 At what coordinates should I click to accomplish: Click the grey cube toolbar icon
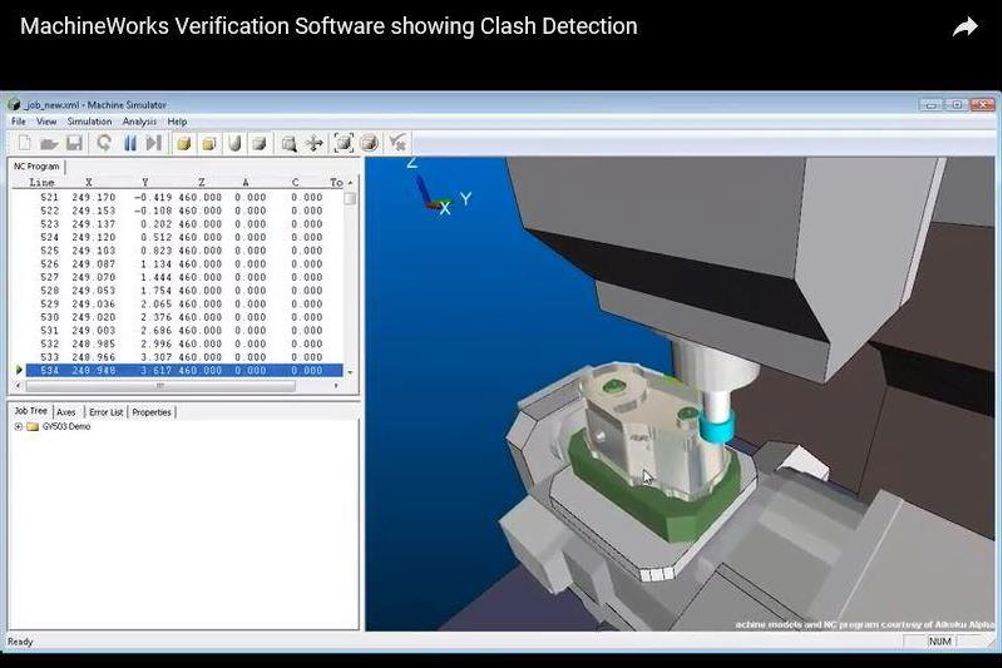pos(259,144)
